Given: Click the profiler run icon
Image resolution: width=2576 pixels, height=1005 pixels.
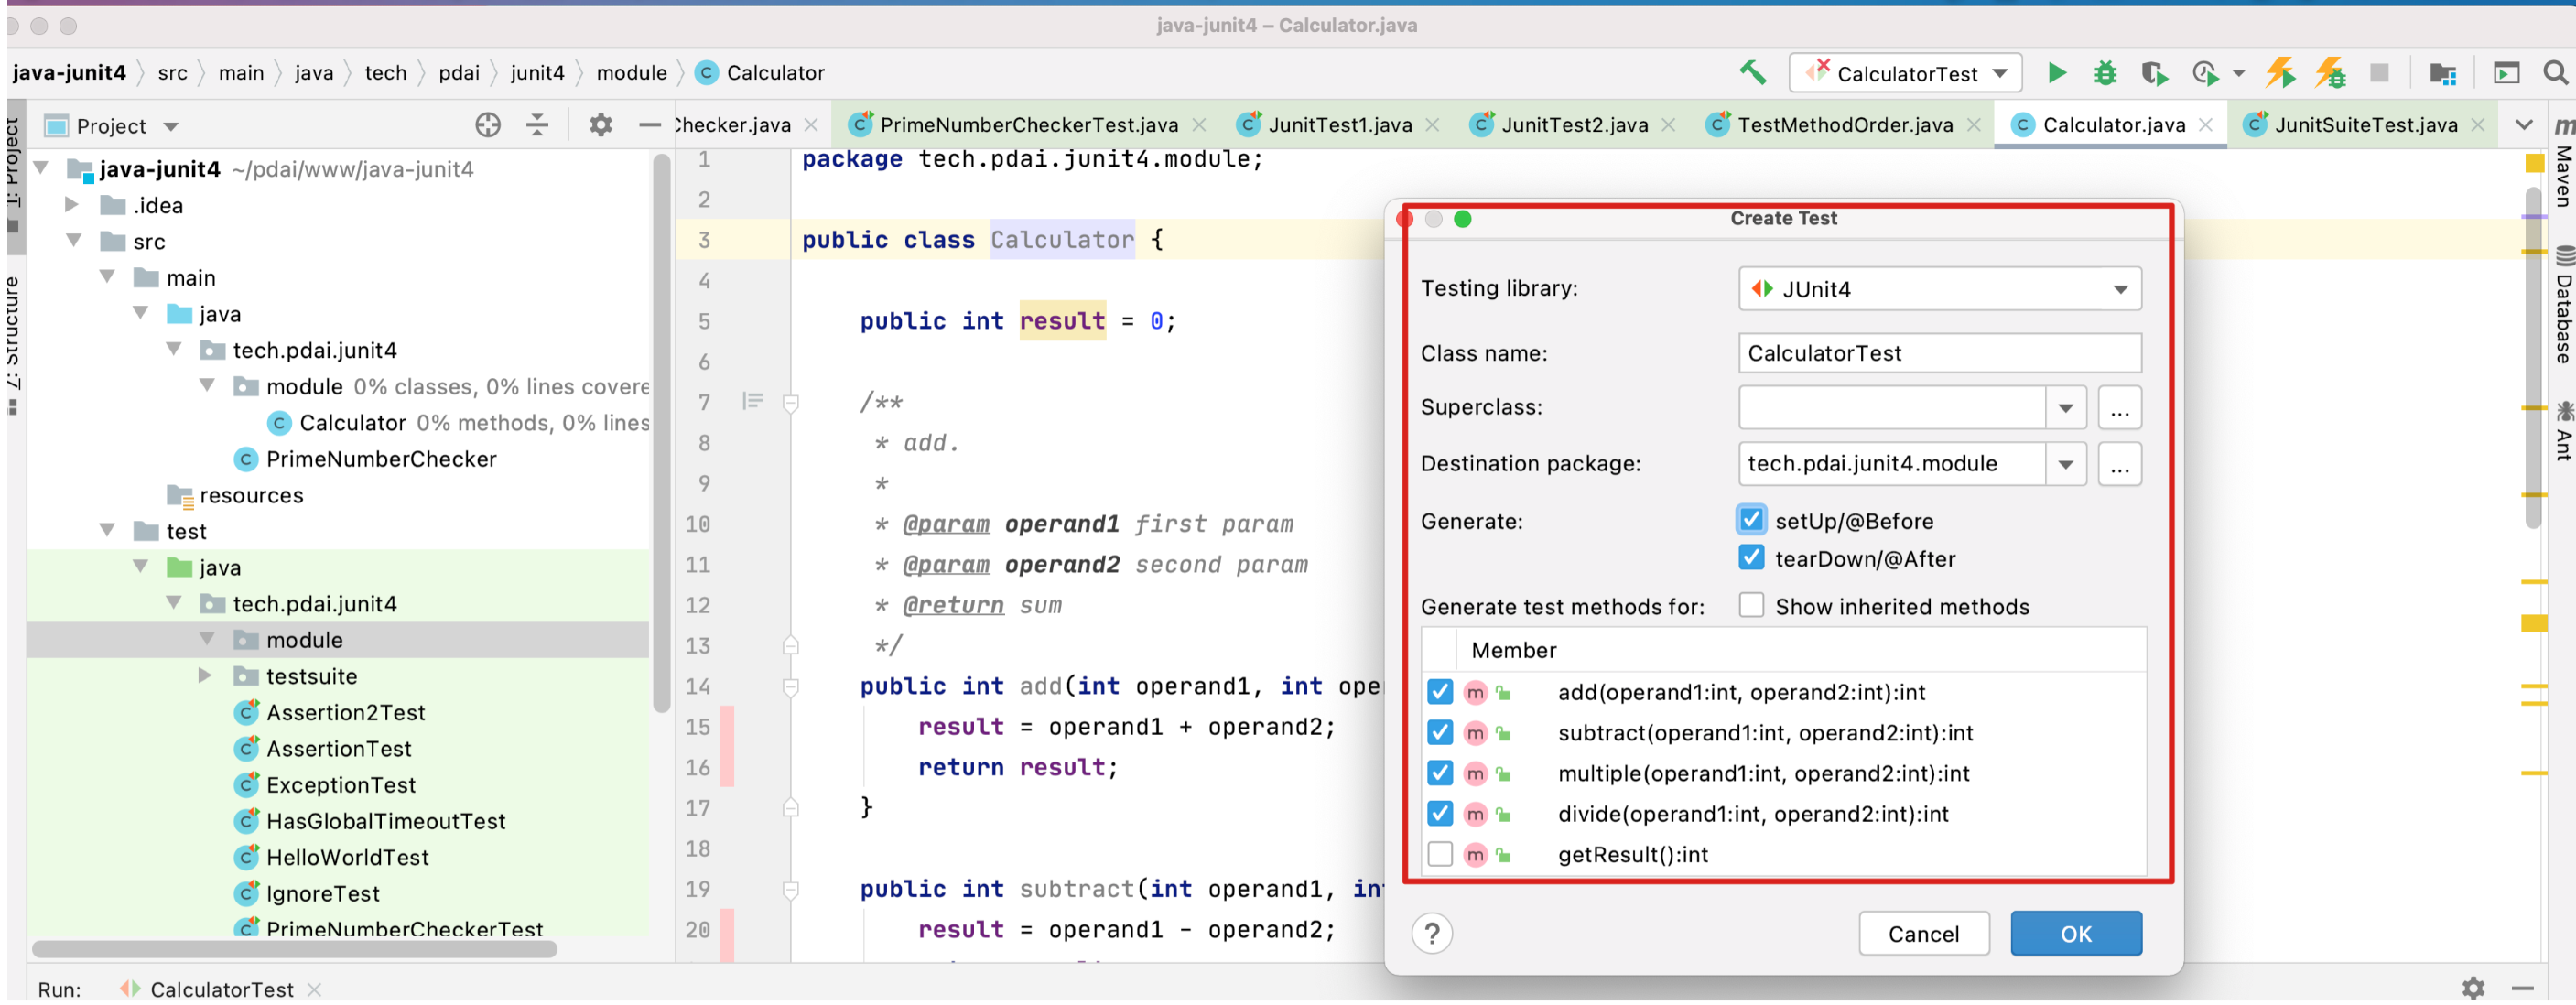Looking at the screenshot, I should pos(2205,73).
